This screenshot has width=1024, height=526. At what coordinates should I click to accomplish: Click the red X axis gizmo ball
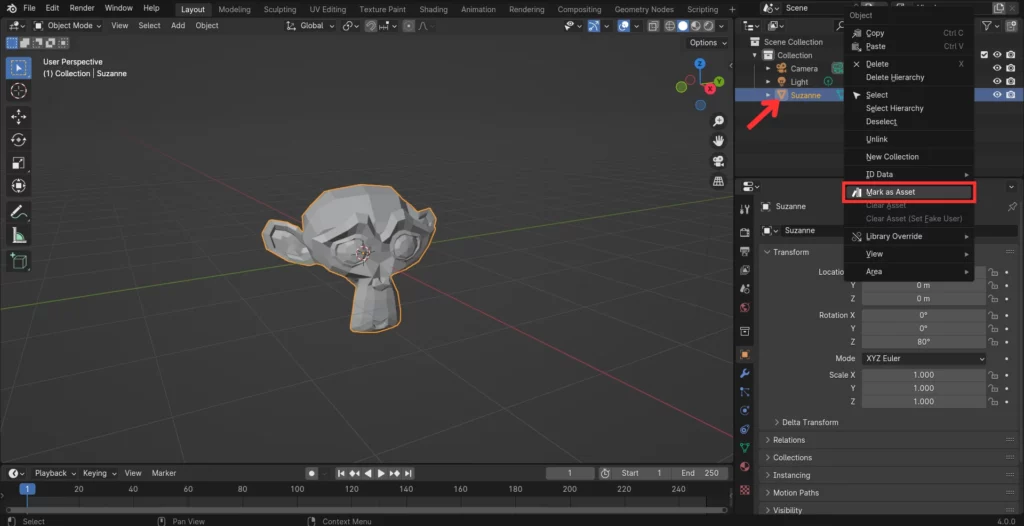click(x=710, y=89)
